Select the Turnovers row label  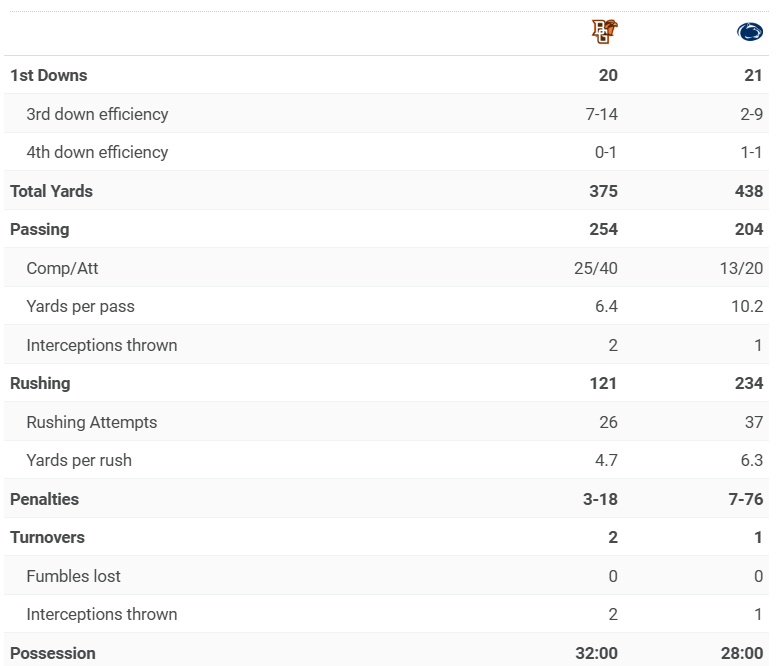click(47, 538)
